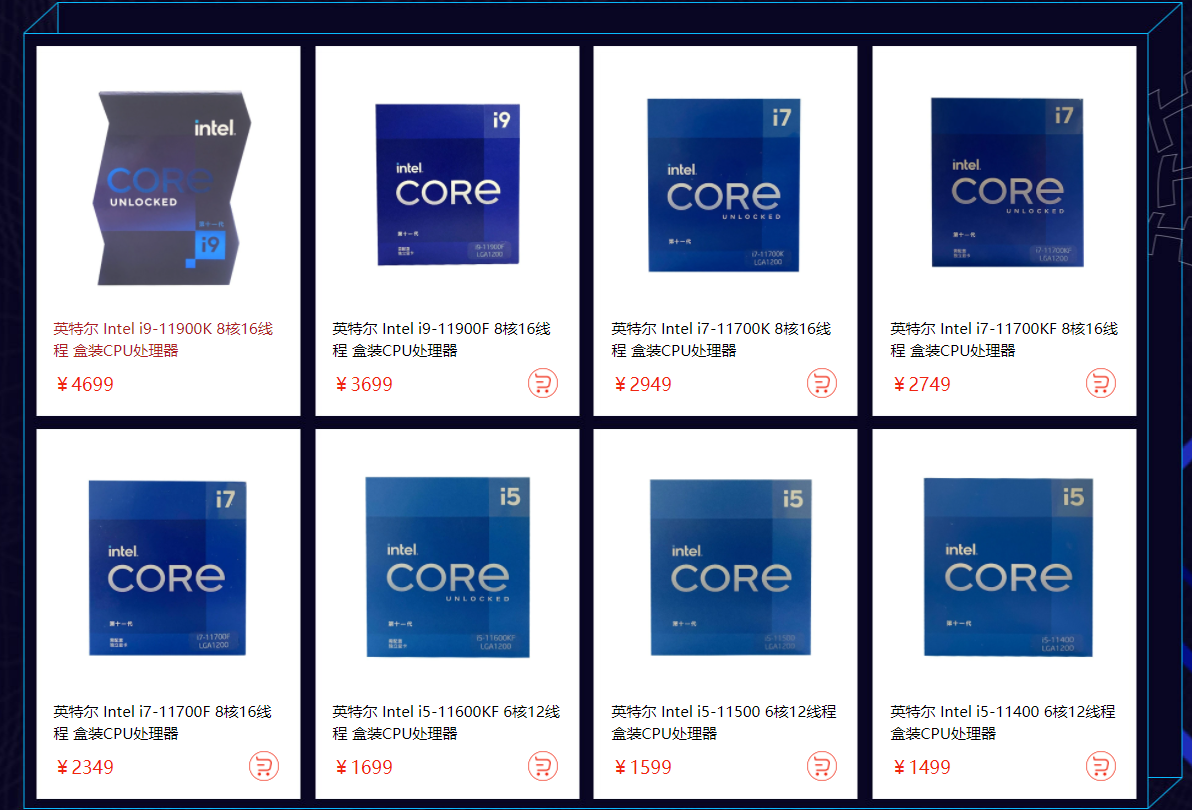Open Intel i7-11700KF product title
The image size is (1192, 810).
(1003, 340)
